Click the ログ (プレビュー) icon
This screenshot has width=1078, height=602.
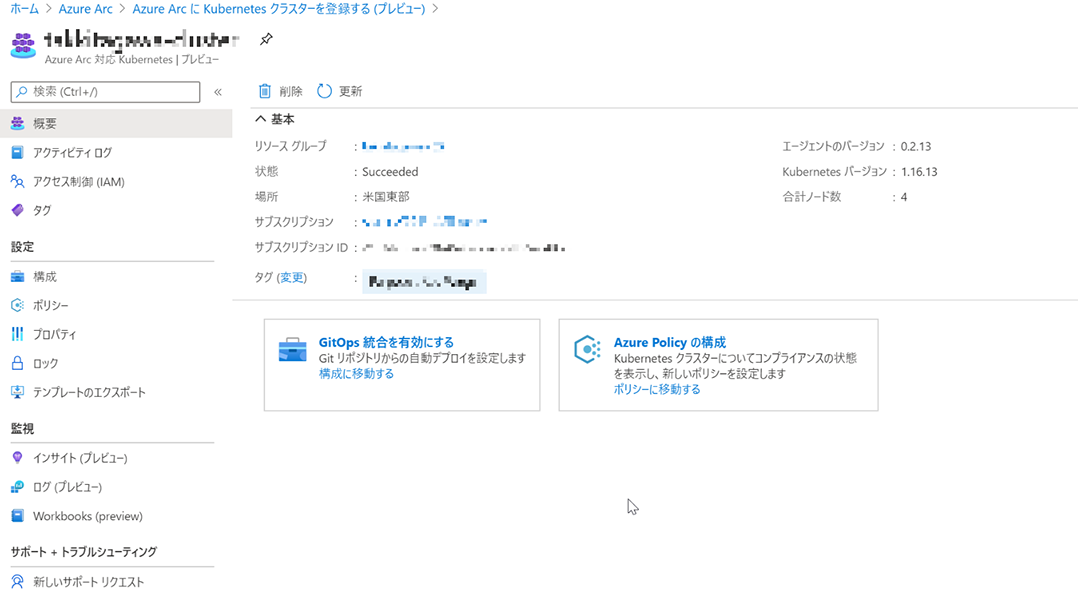click(18, 487)
